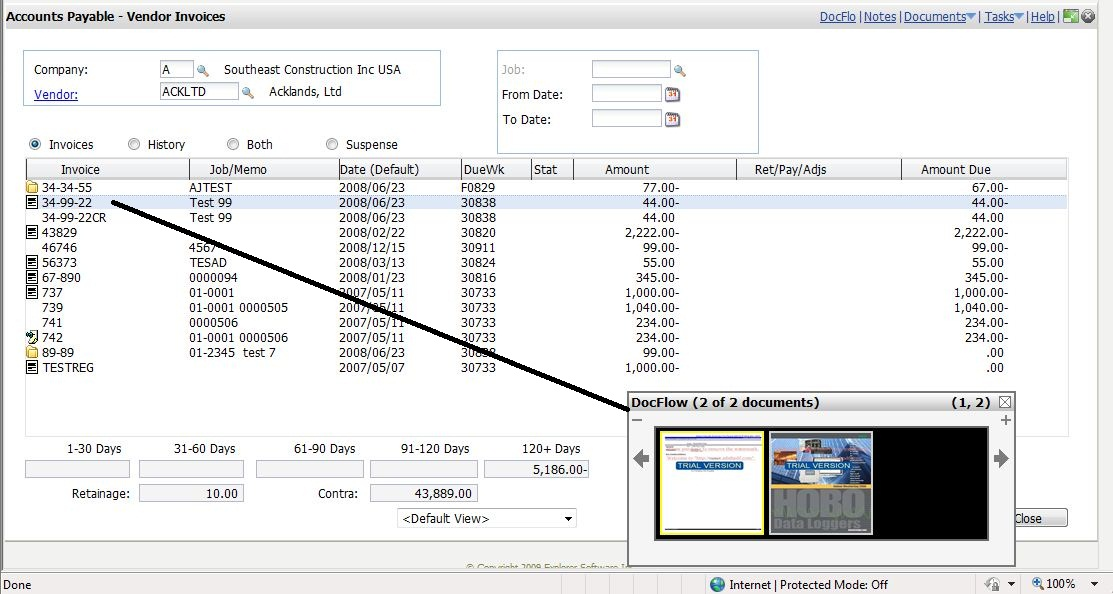Select the Invoices radio button
The width and height of the screenshot is (1113, 594).
[x=35, y=144]
